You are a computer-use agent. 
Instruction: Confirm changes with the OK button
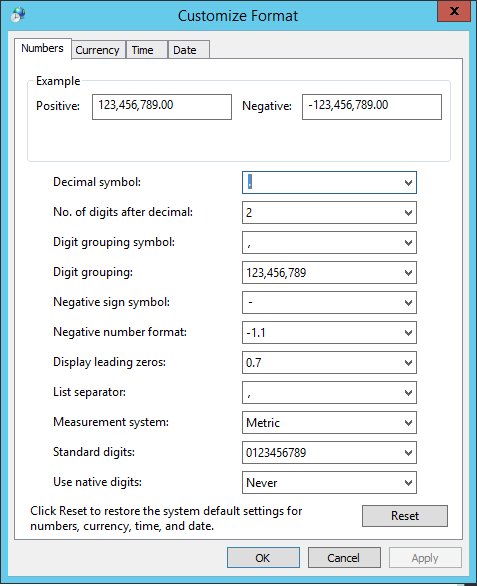263,558
